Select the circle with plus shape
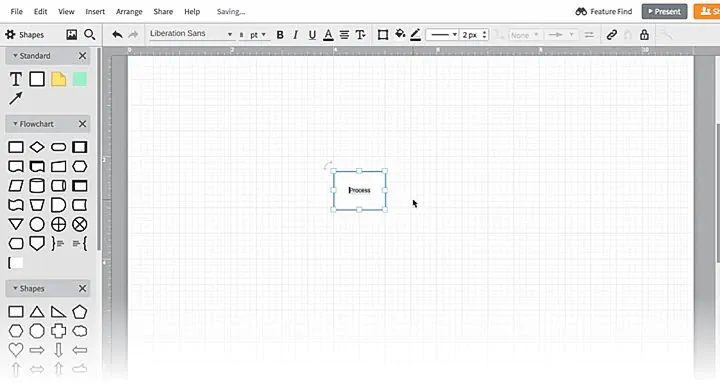 pos(58,224)
